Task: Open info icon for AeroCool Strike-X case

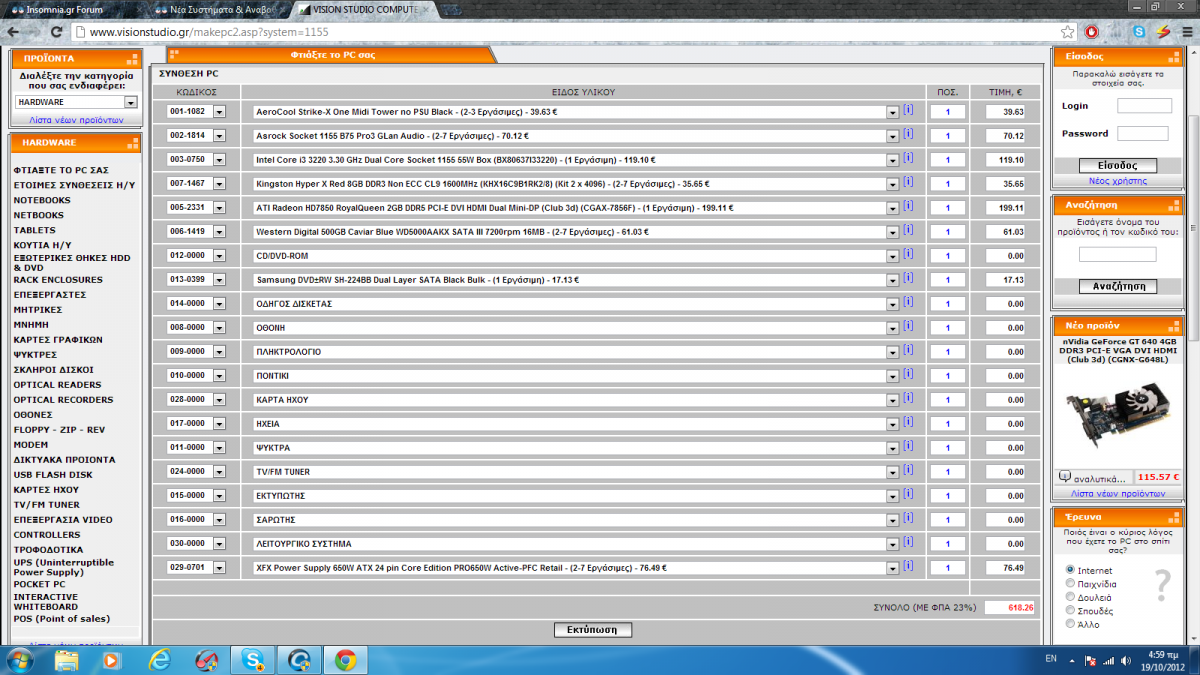Action: (x=908, y=109)
